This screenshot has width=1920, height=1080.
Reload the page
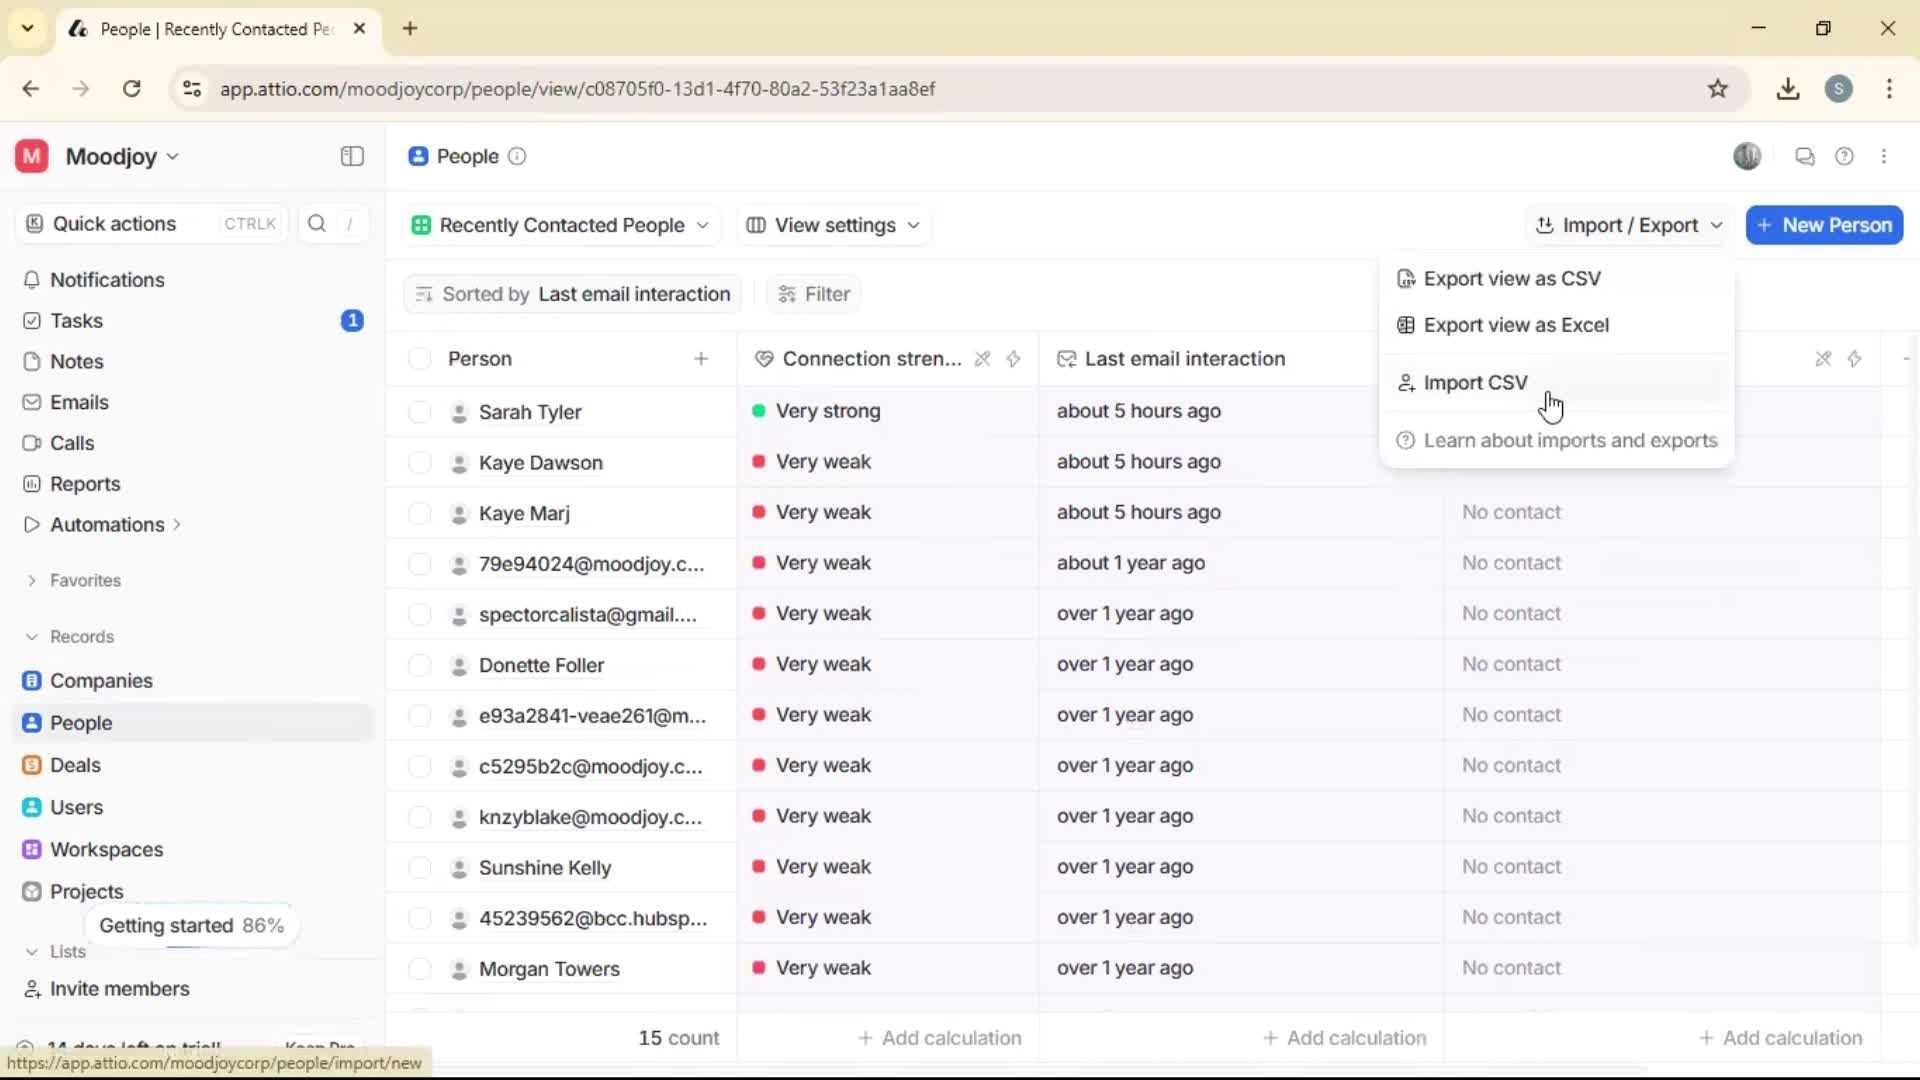[131, 89]
